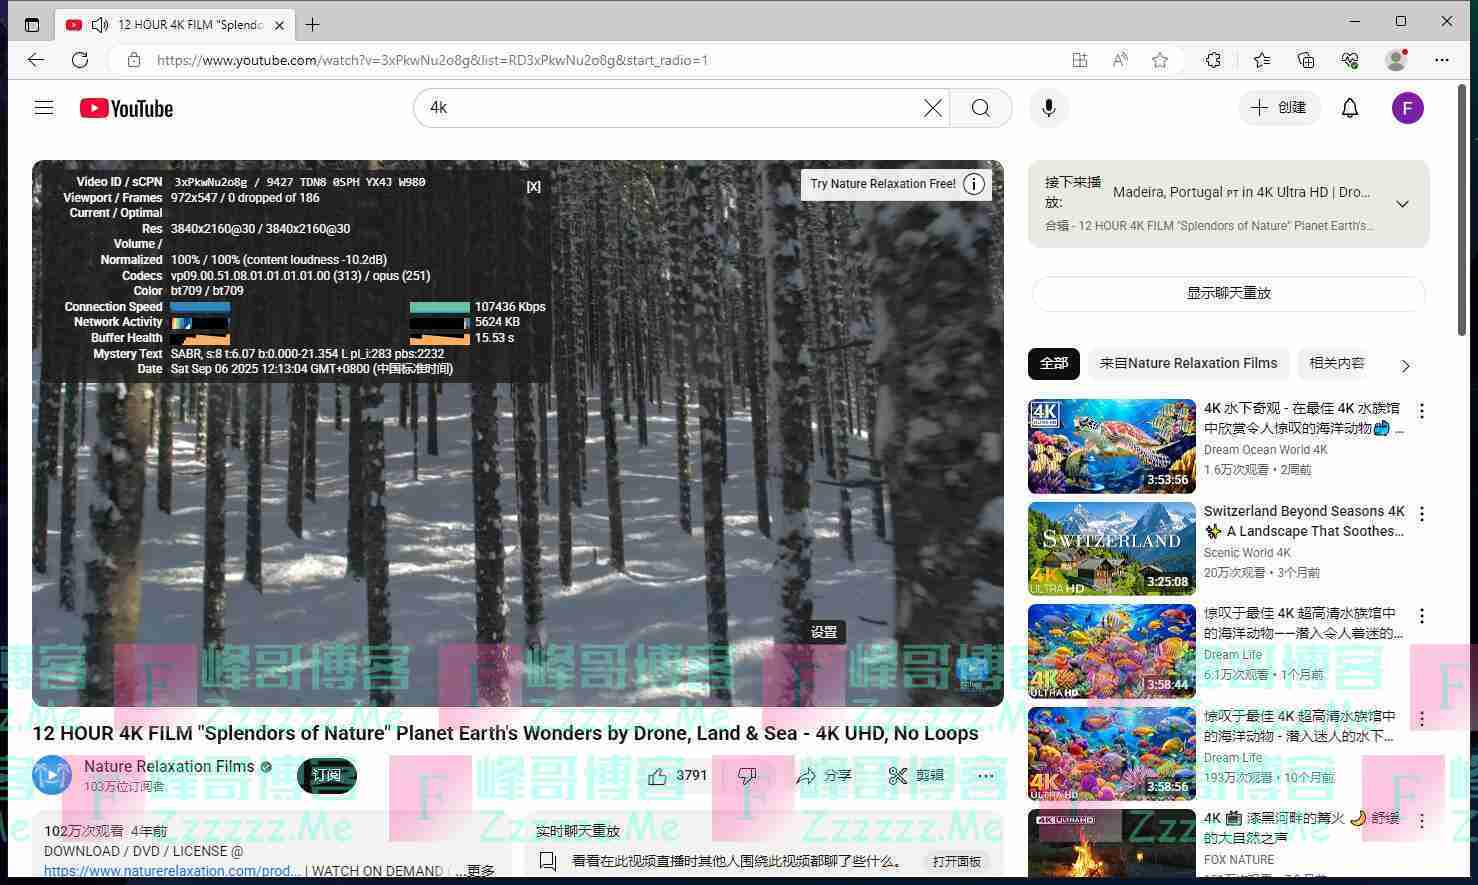The image size is (1478, 885).
Task: Expand the up-next playlist panel chevron
Action: pyautogui.click(x=1402, y=204)
